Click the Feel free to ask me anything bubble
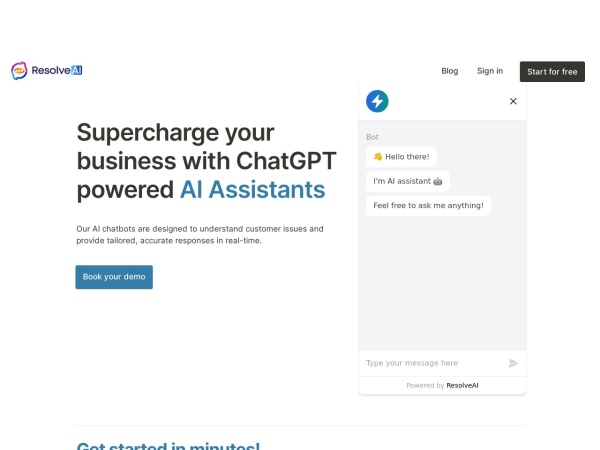 (x=428, y=205)
